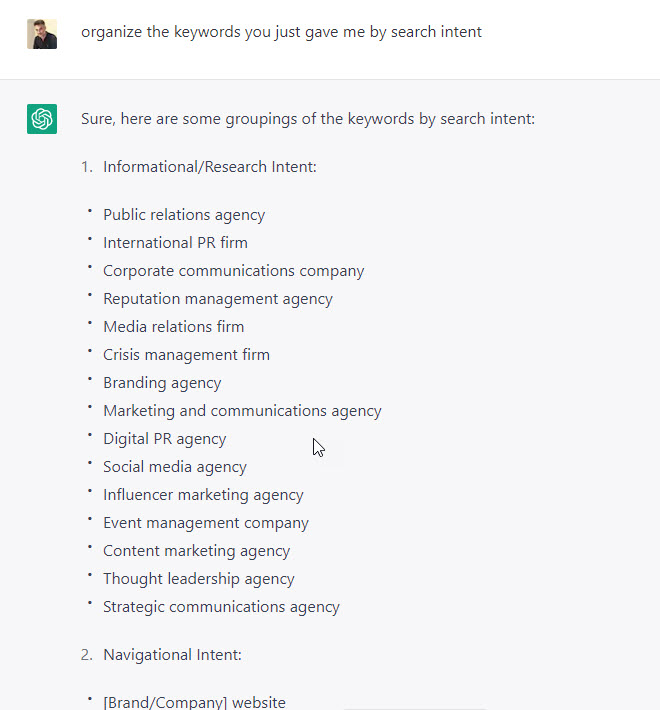This screenshot has width=660, height=710.
Task: Click 'Influencer marketing agency' item
Action: point(203,495)
